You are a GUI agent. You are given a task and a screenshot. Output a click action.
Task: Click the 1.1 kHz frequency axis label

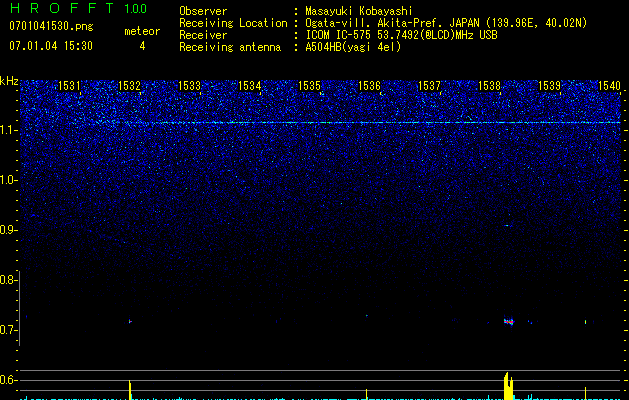[x=8, y=130]
